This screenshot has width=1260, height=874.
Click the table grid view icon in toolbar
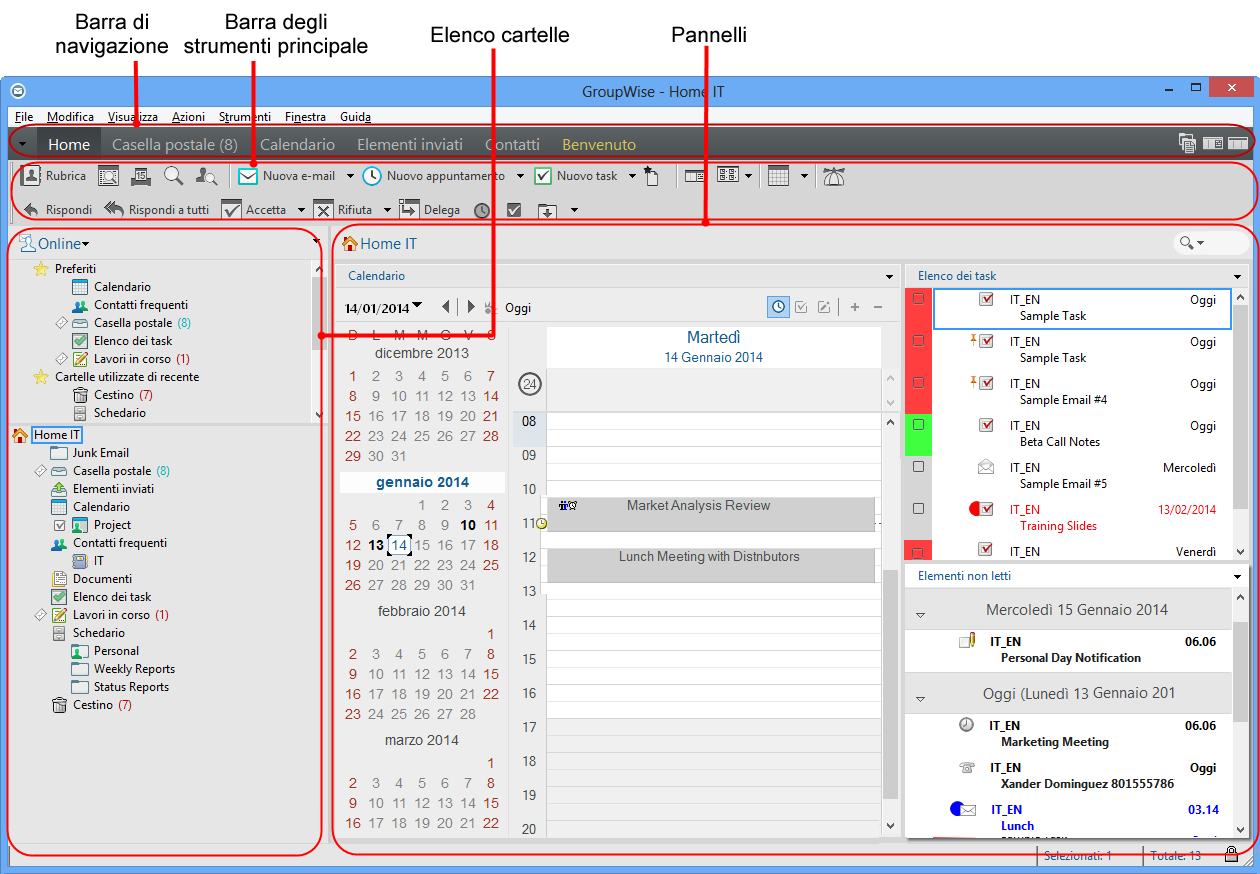click(779, 176)
